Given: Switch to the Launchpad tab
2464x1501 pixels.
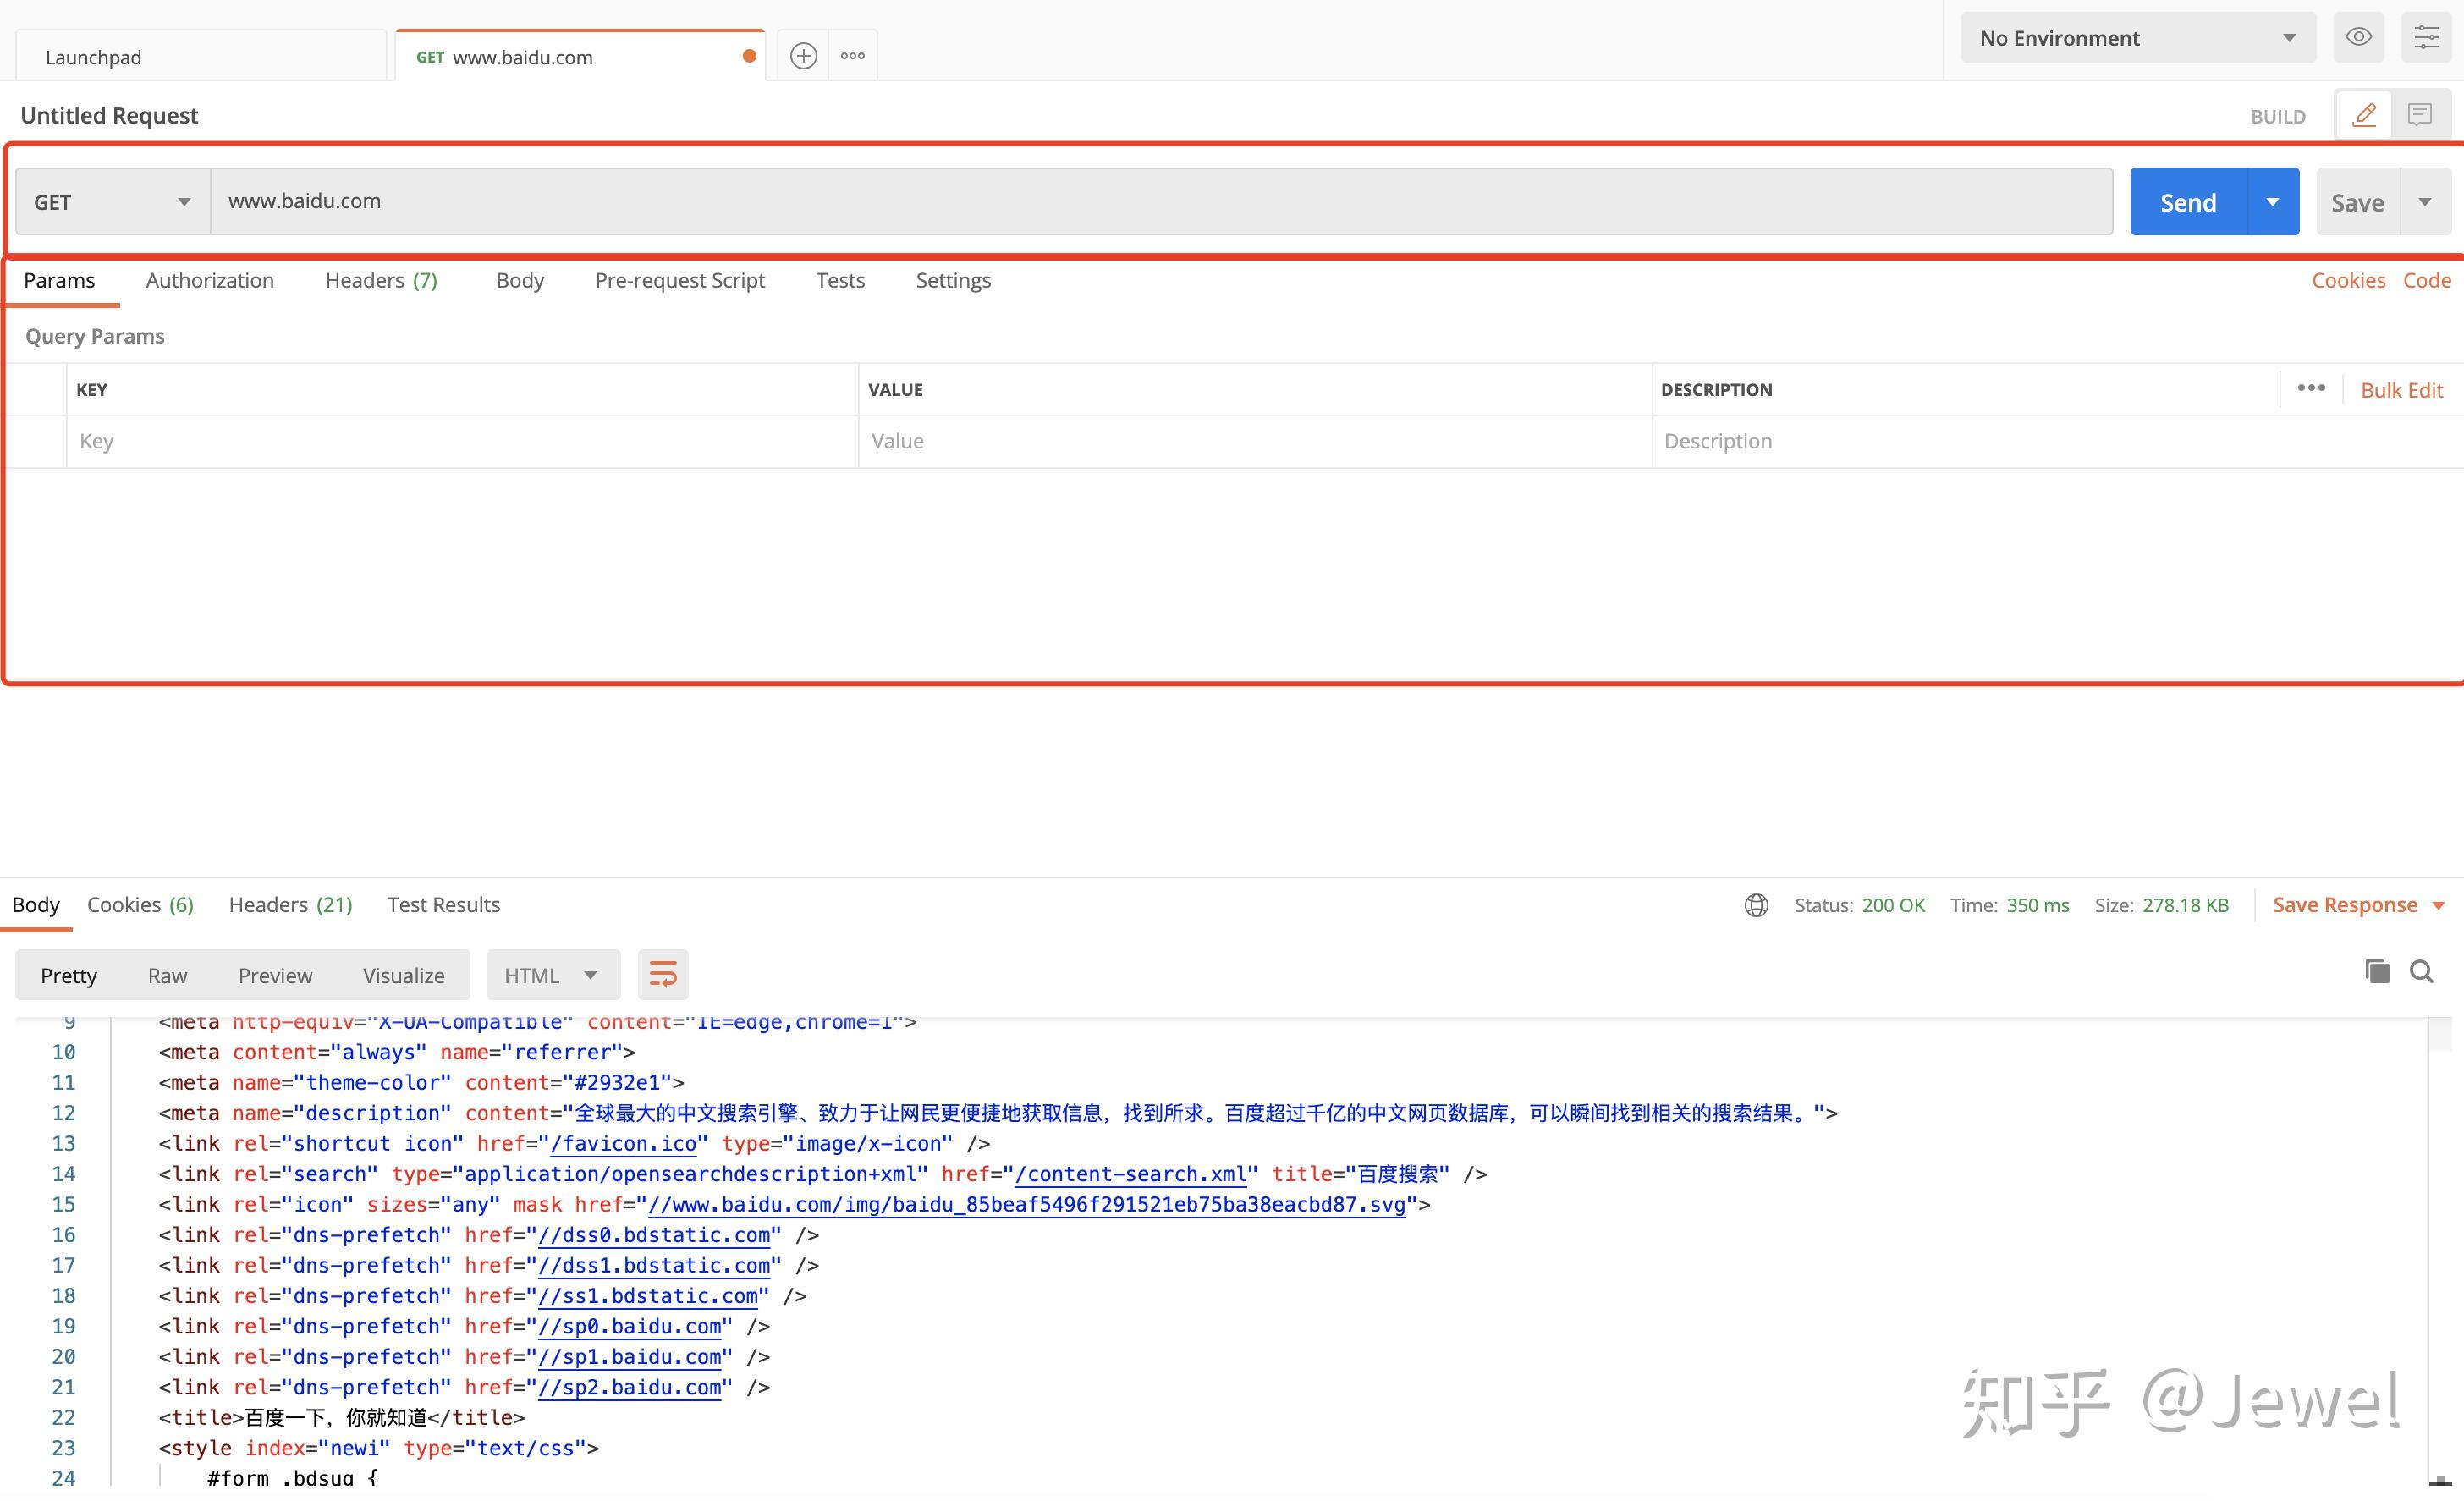Looking at the screenshot, I should coord(200,56).
